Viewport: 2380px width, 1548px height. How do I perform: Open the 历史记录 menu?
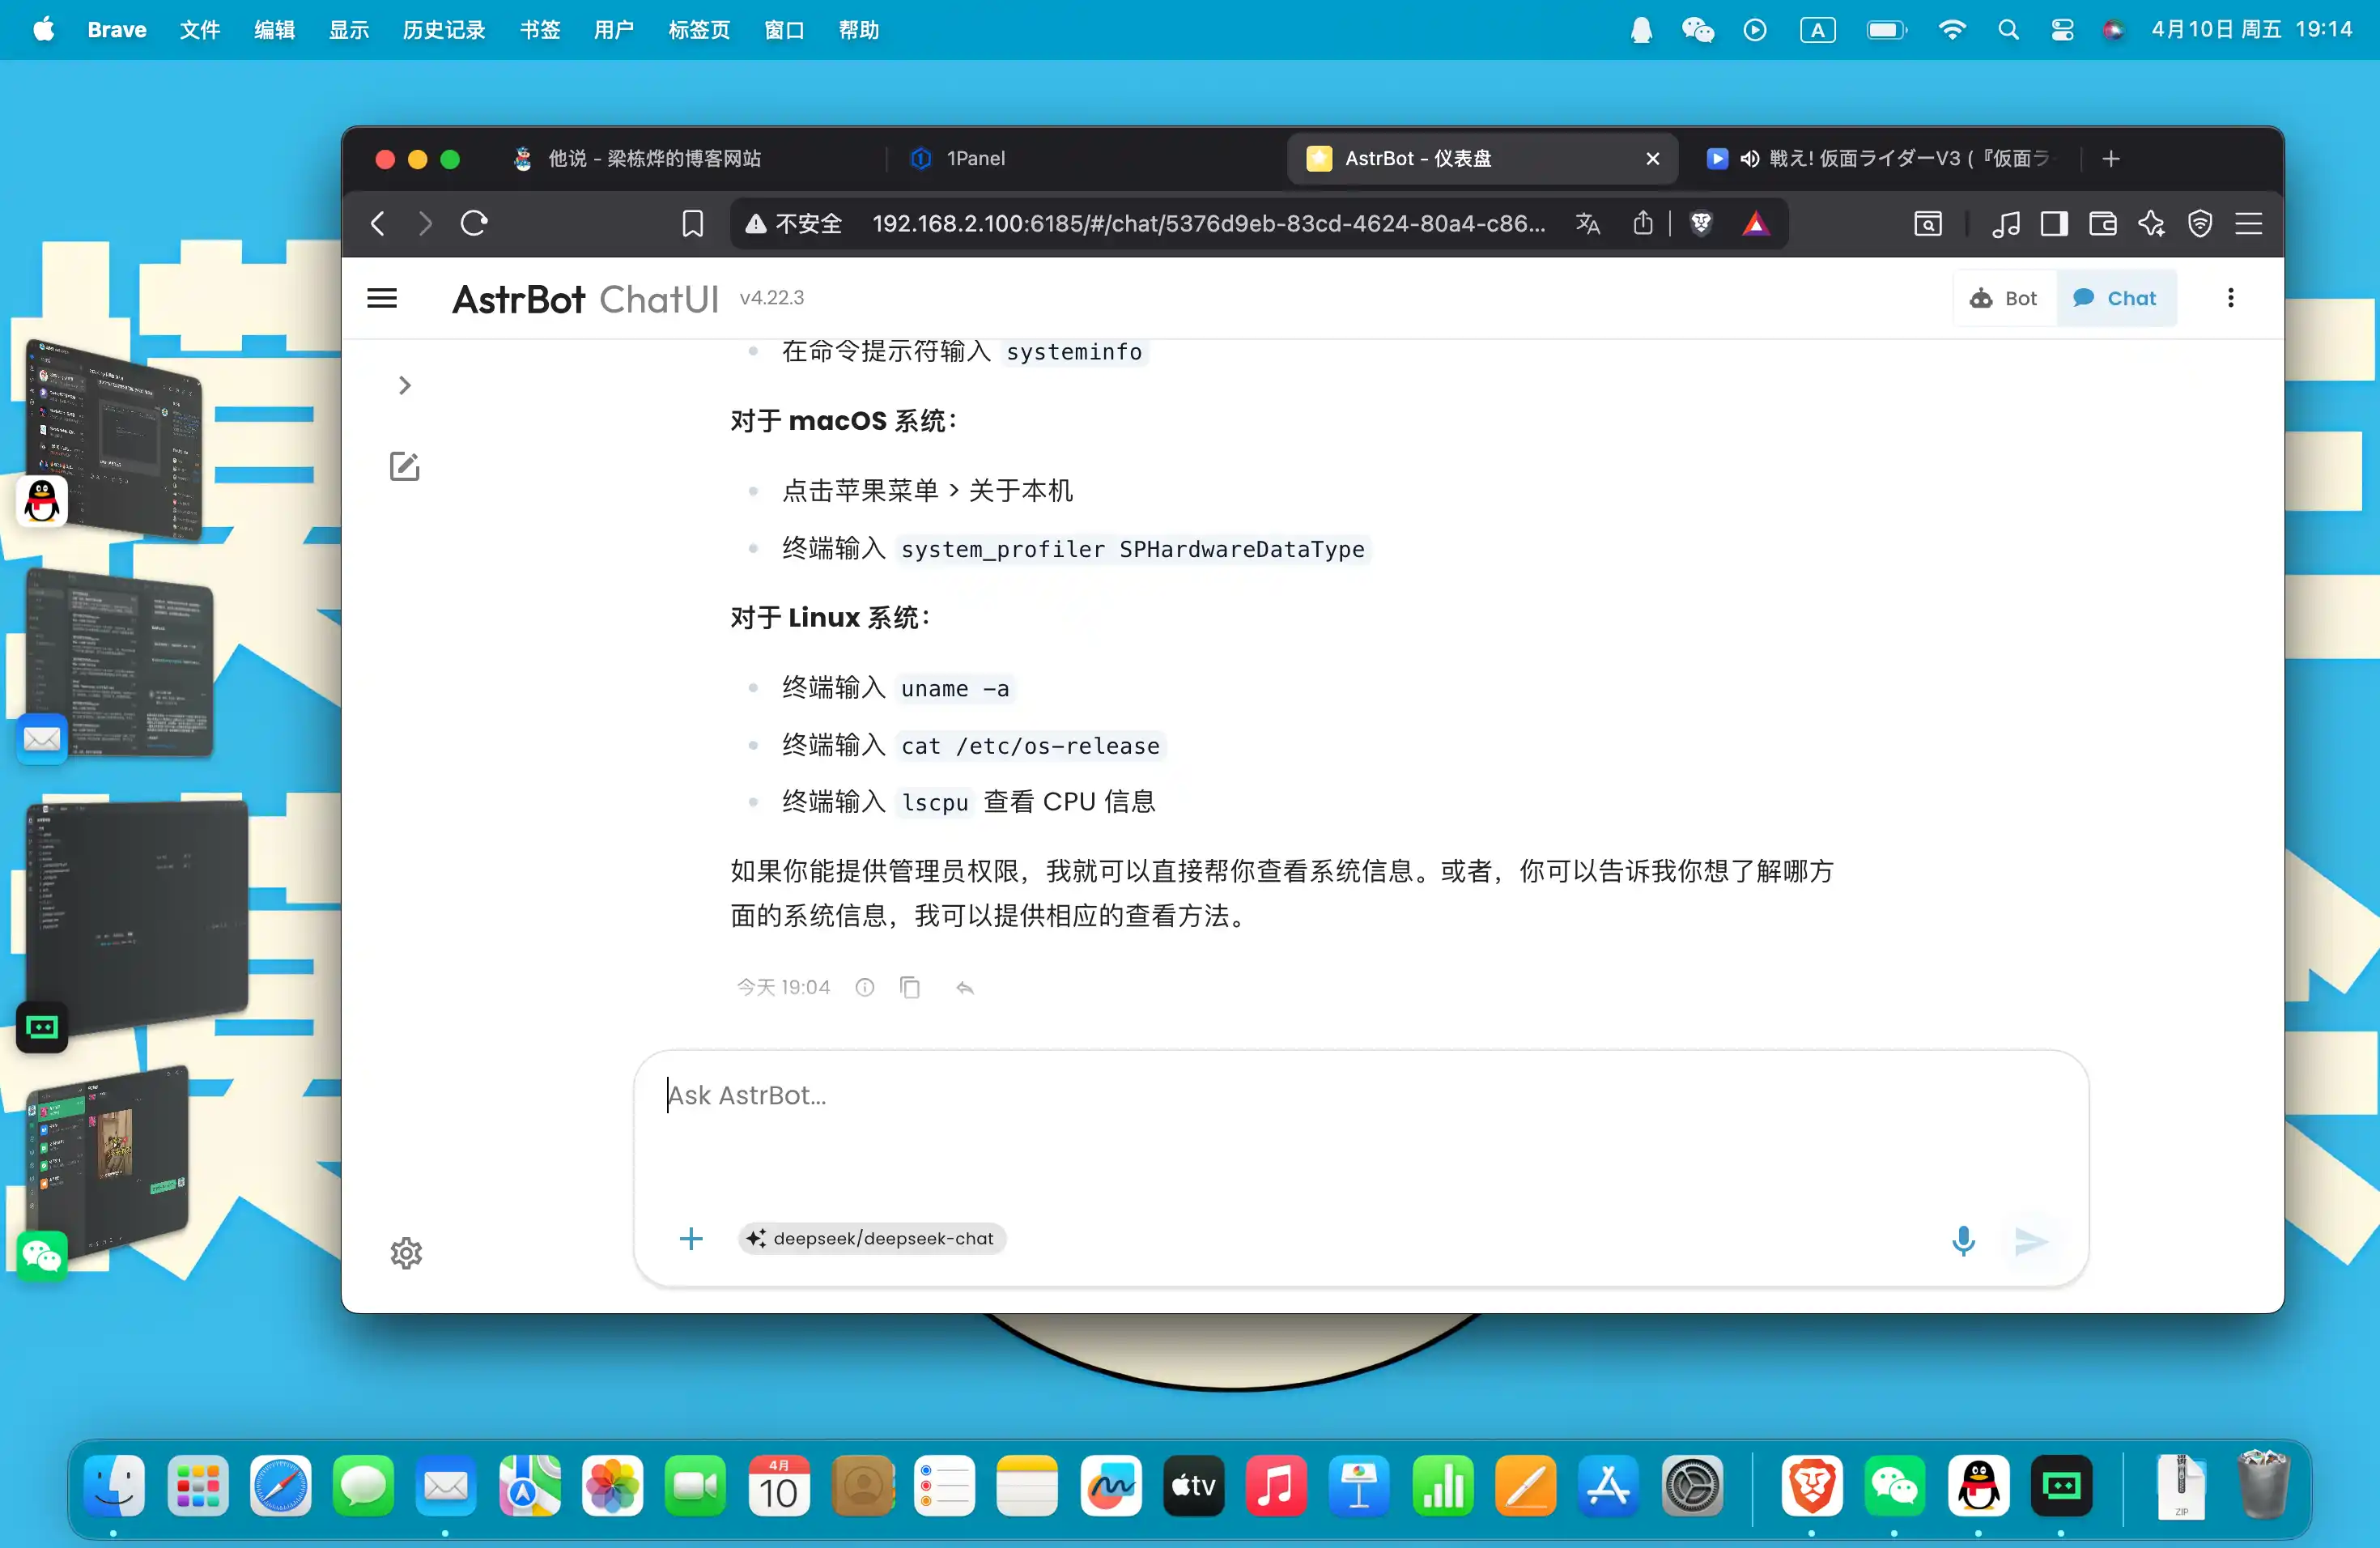click(444, 30)
